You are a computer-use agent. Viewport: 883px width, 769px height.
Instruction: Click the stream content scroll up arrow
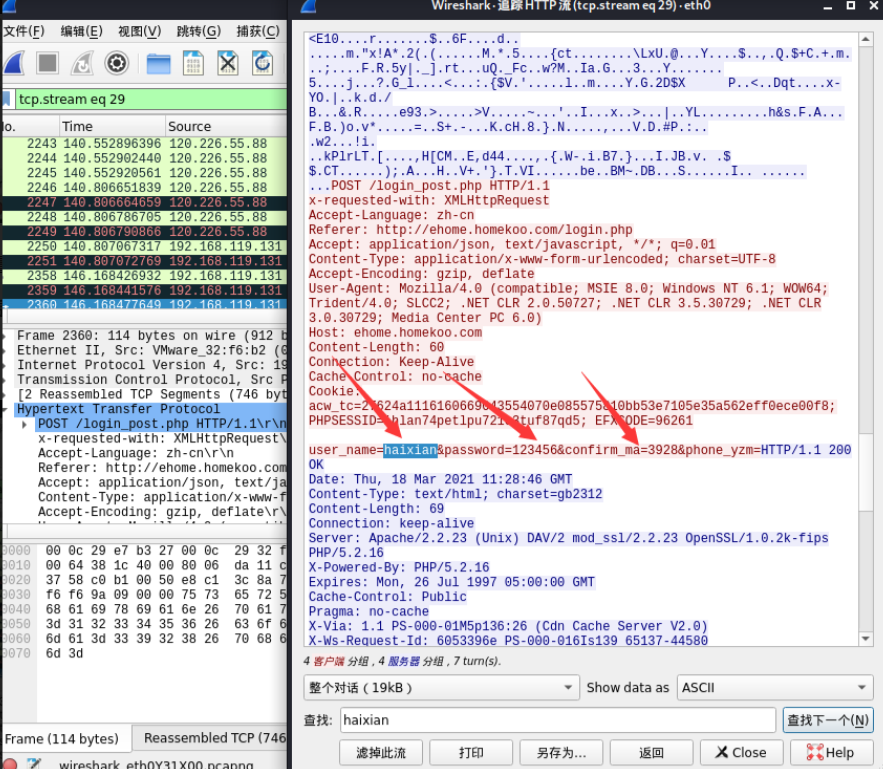tap(865, 39)
